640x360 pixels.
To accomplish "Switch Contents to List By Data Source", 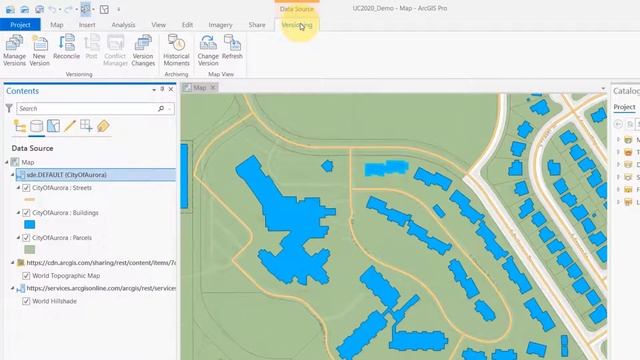I will 36,126.
